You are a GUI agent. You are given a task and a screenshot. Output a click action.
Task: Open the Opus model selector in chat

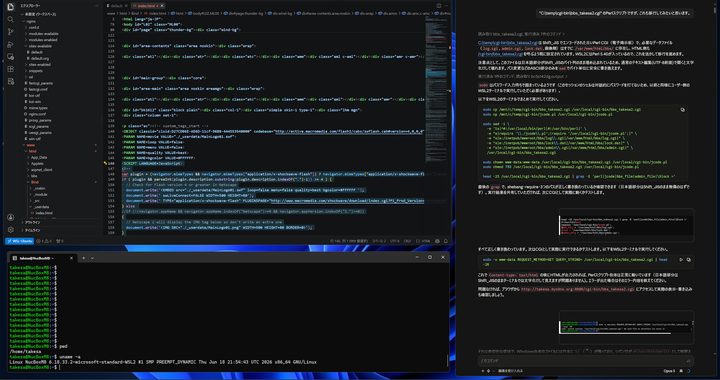(x=670, y=371)
